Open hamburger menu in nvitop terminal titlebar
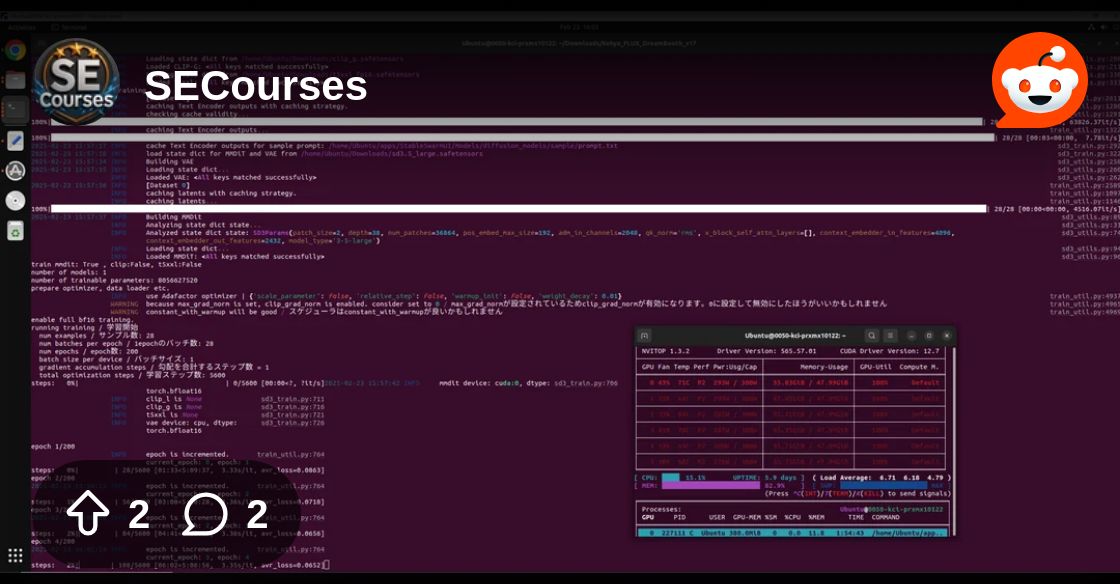 pyautogui.click(x=890, y=335)
